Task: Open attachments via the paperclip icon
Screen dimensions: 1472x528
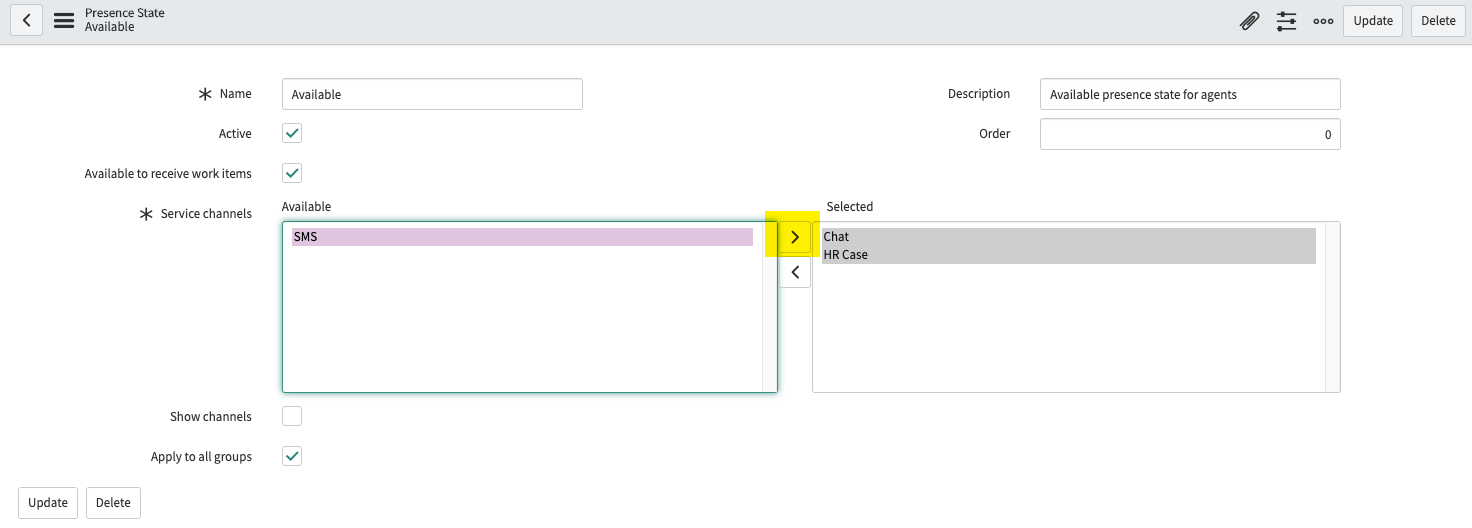Action: [1249, 21]
